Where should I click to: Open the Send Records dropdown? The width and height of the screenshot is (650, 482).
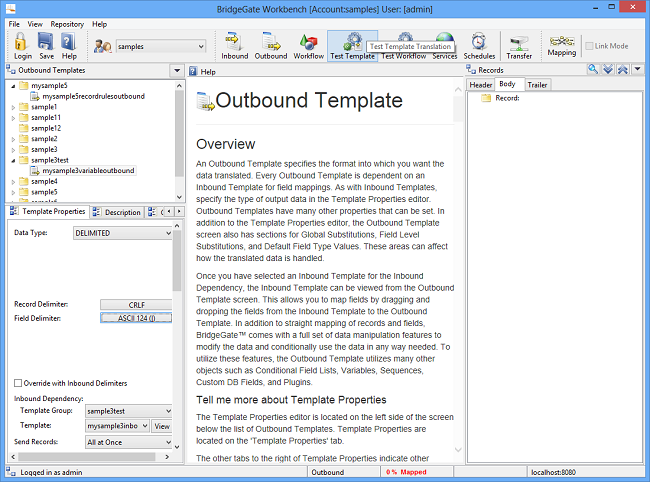[168, 442]
